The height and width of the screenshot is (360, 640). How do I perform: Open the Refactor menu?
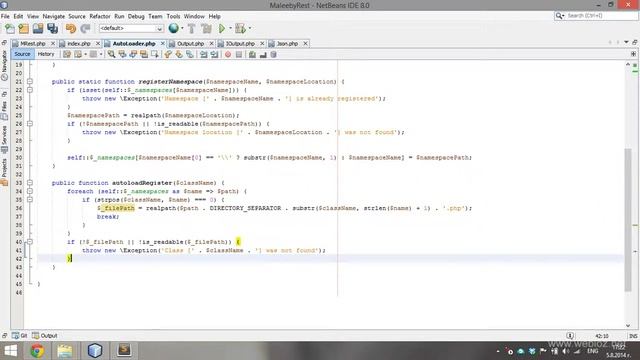click(x=100, y=16)
